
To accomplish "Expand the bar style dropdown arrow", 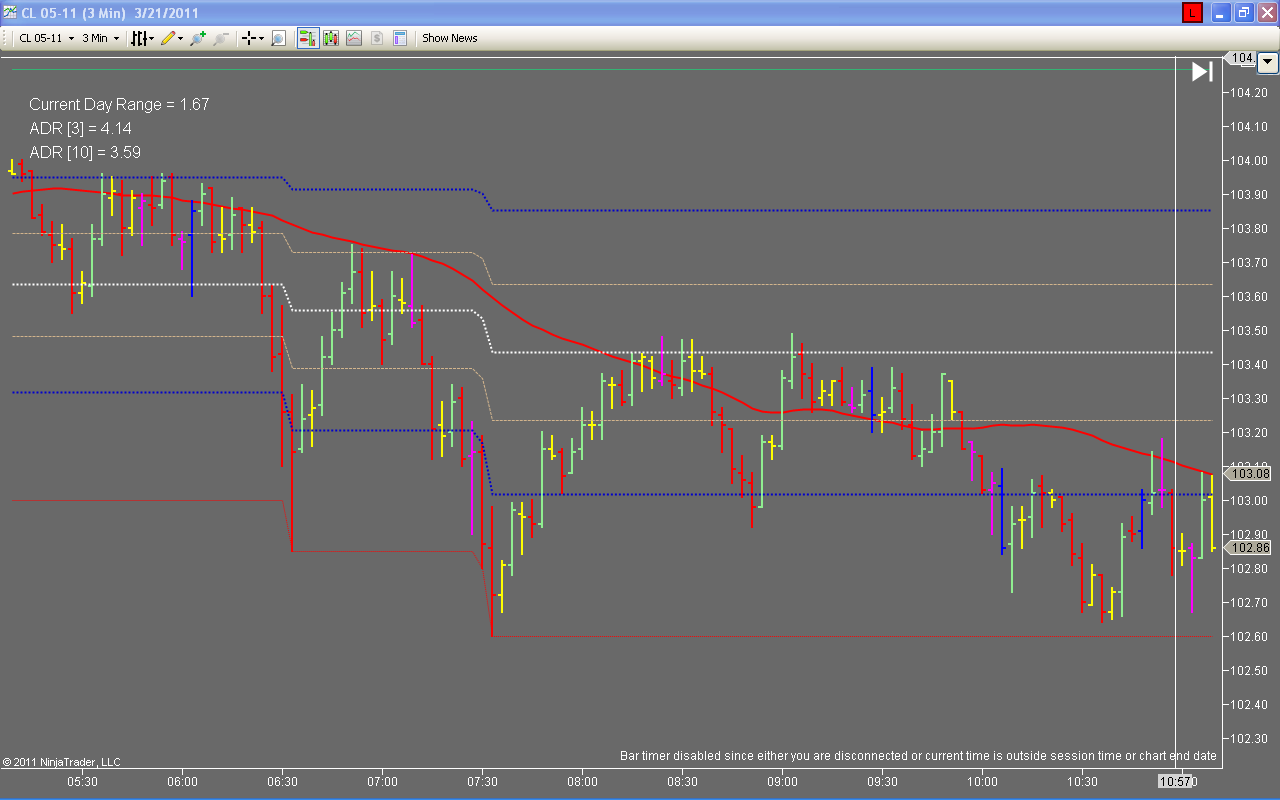I will click(x=152, y=38).
